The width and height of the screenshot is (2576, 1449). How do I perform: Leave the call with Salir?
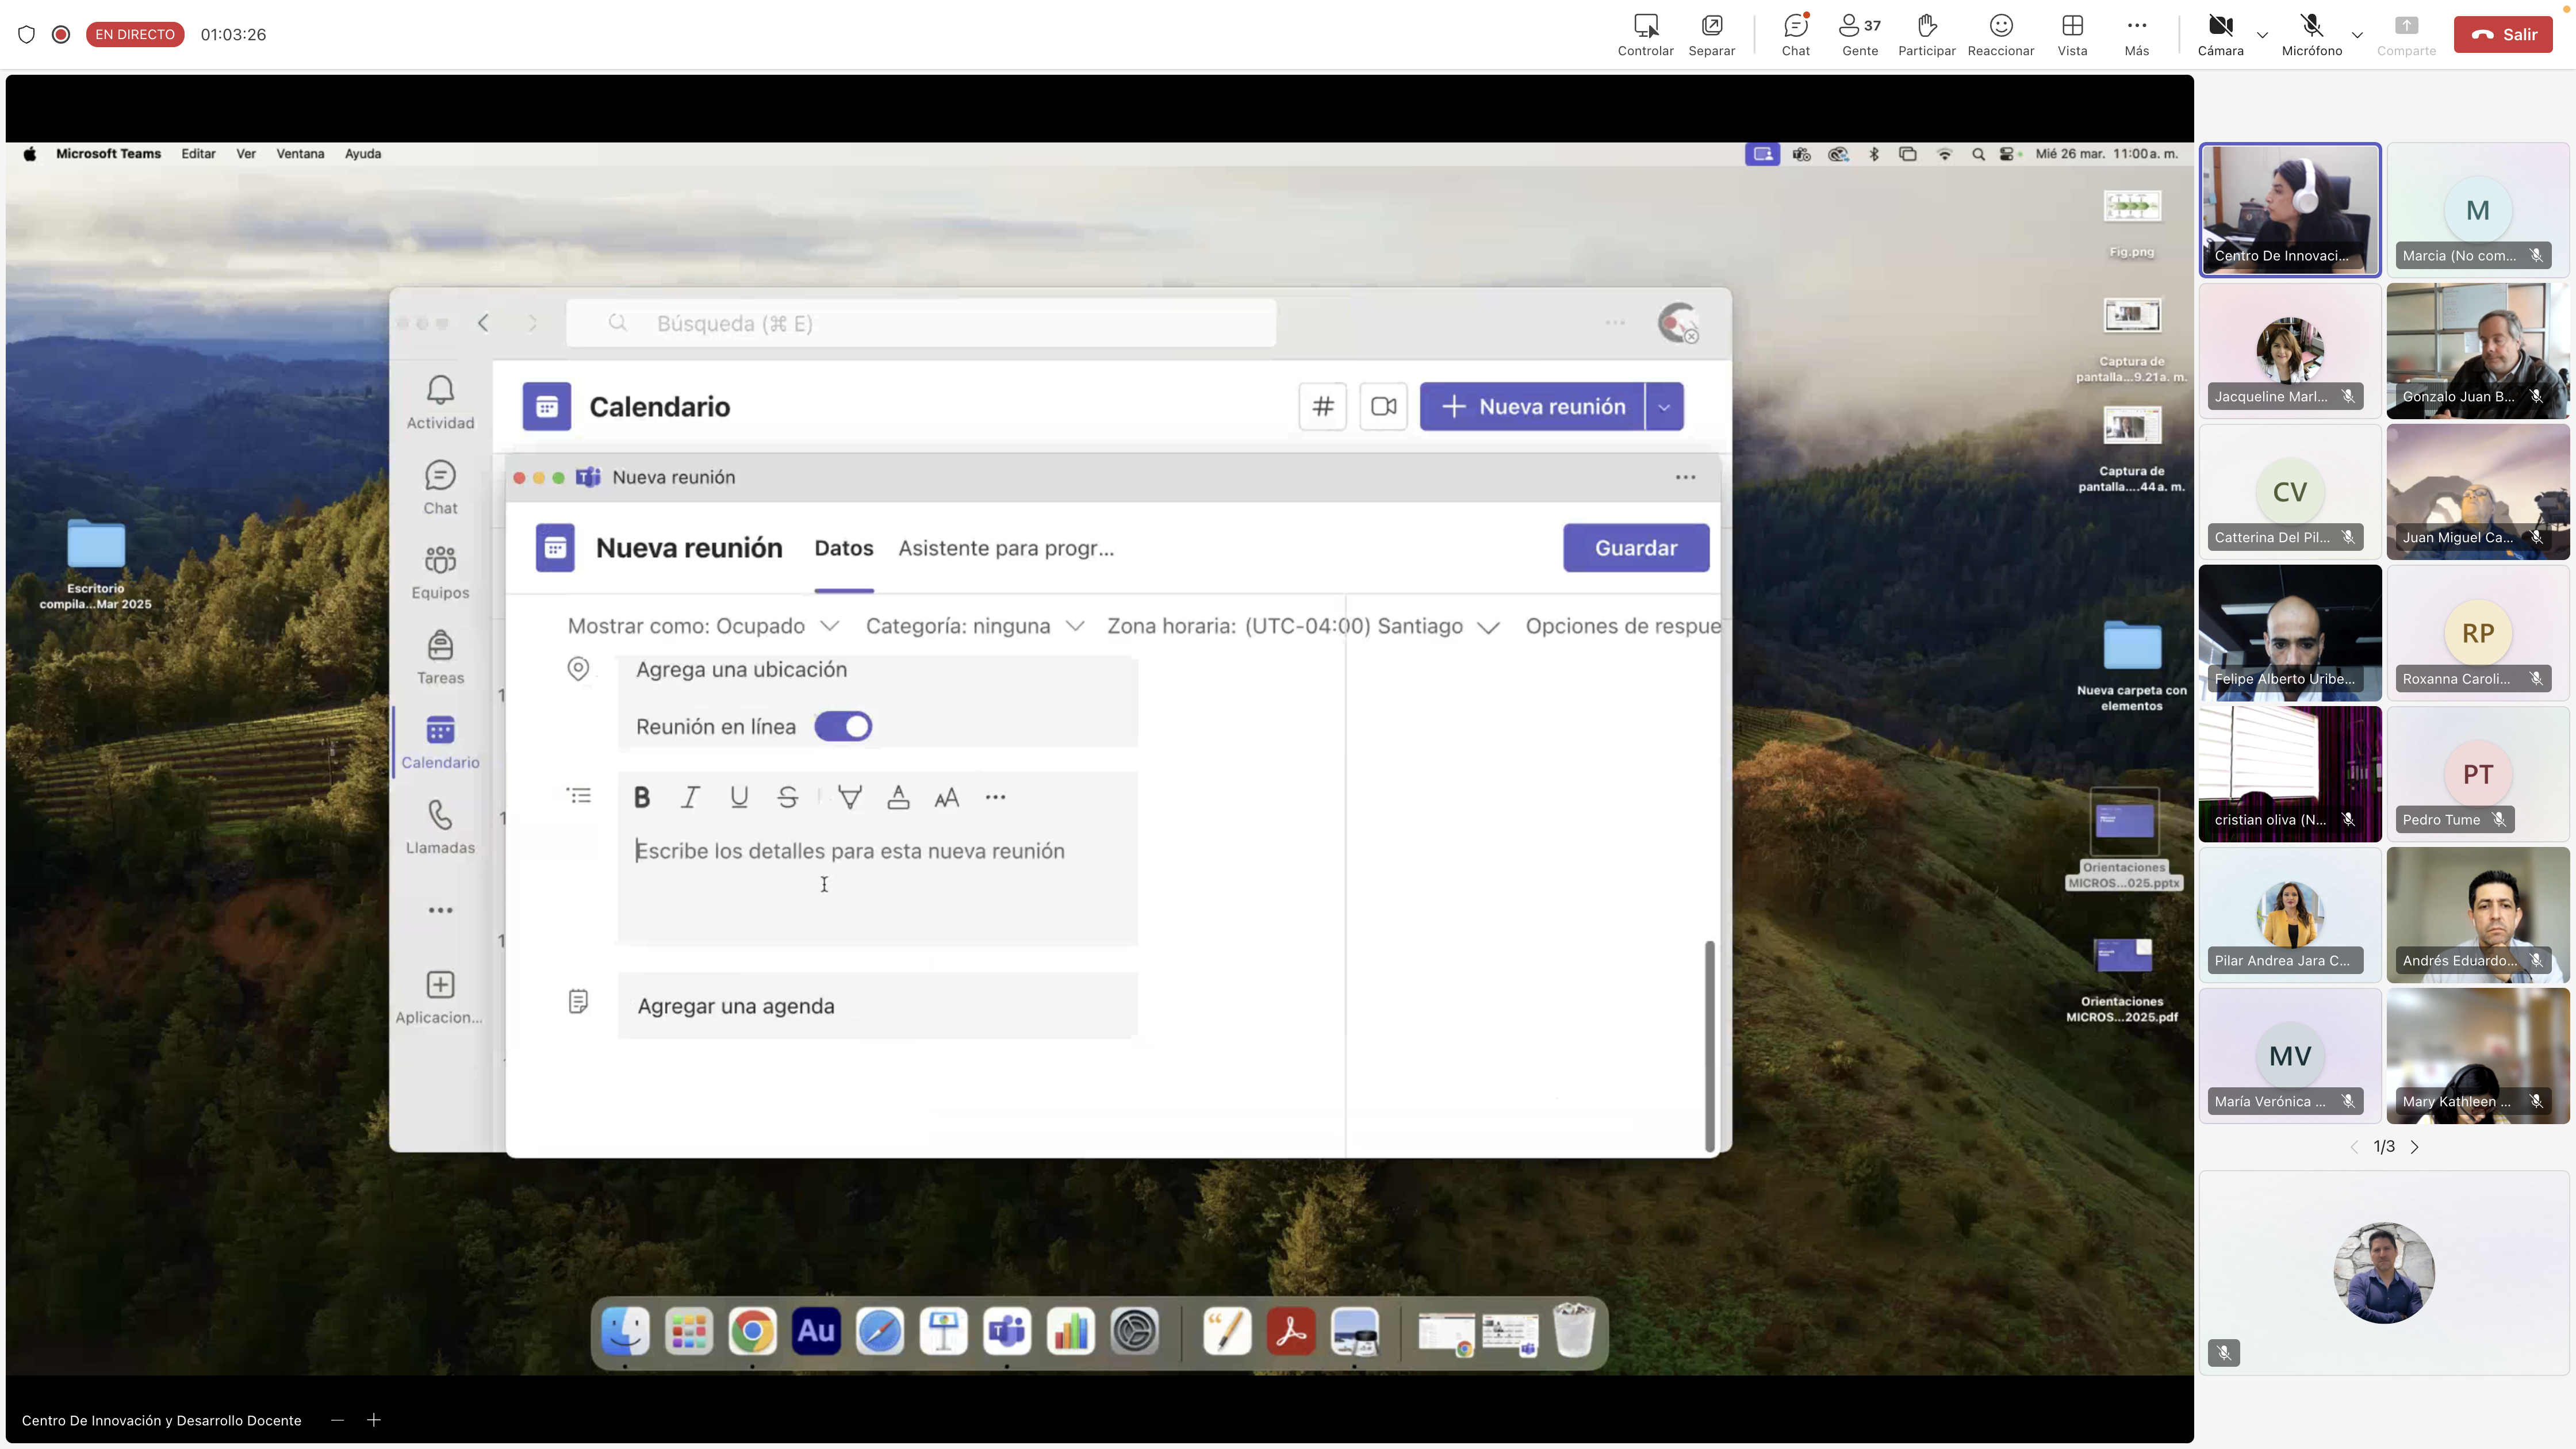pos(2503,34)
